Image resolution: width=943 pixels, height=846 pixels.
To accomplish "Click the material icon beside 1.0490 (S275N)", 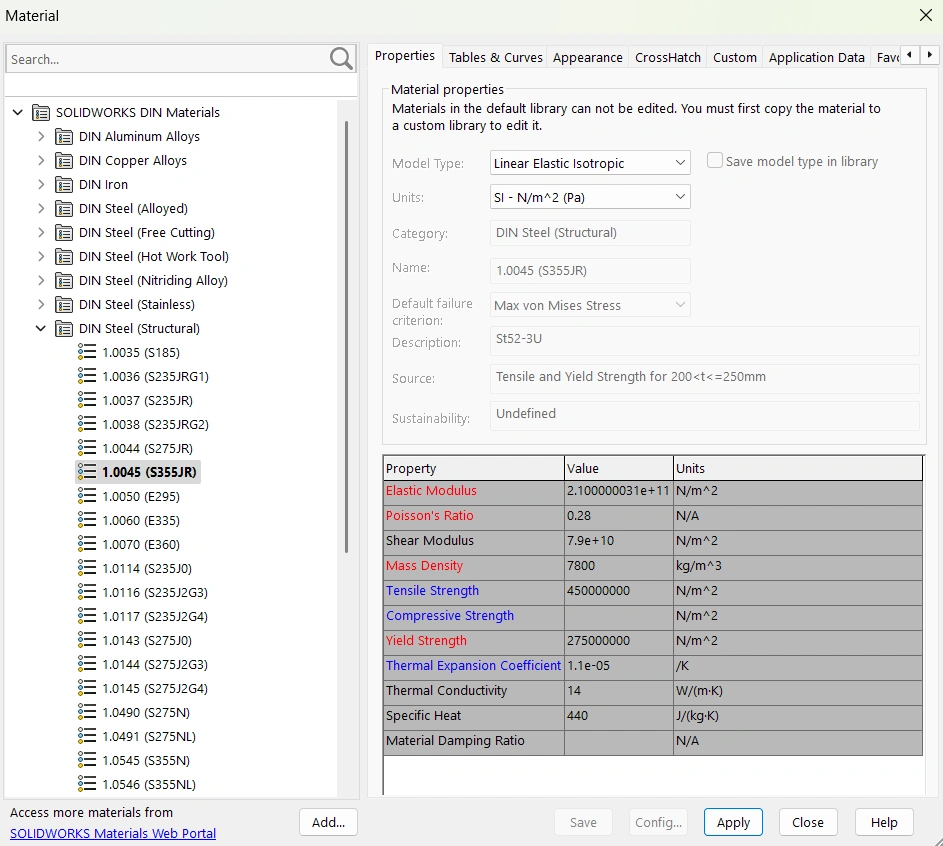I will [87, 713].
